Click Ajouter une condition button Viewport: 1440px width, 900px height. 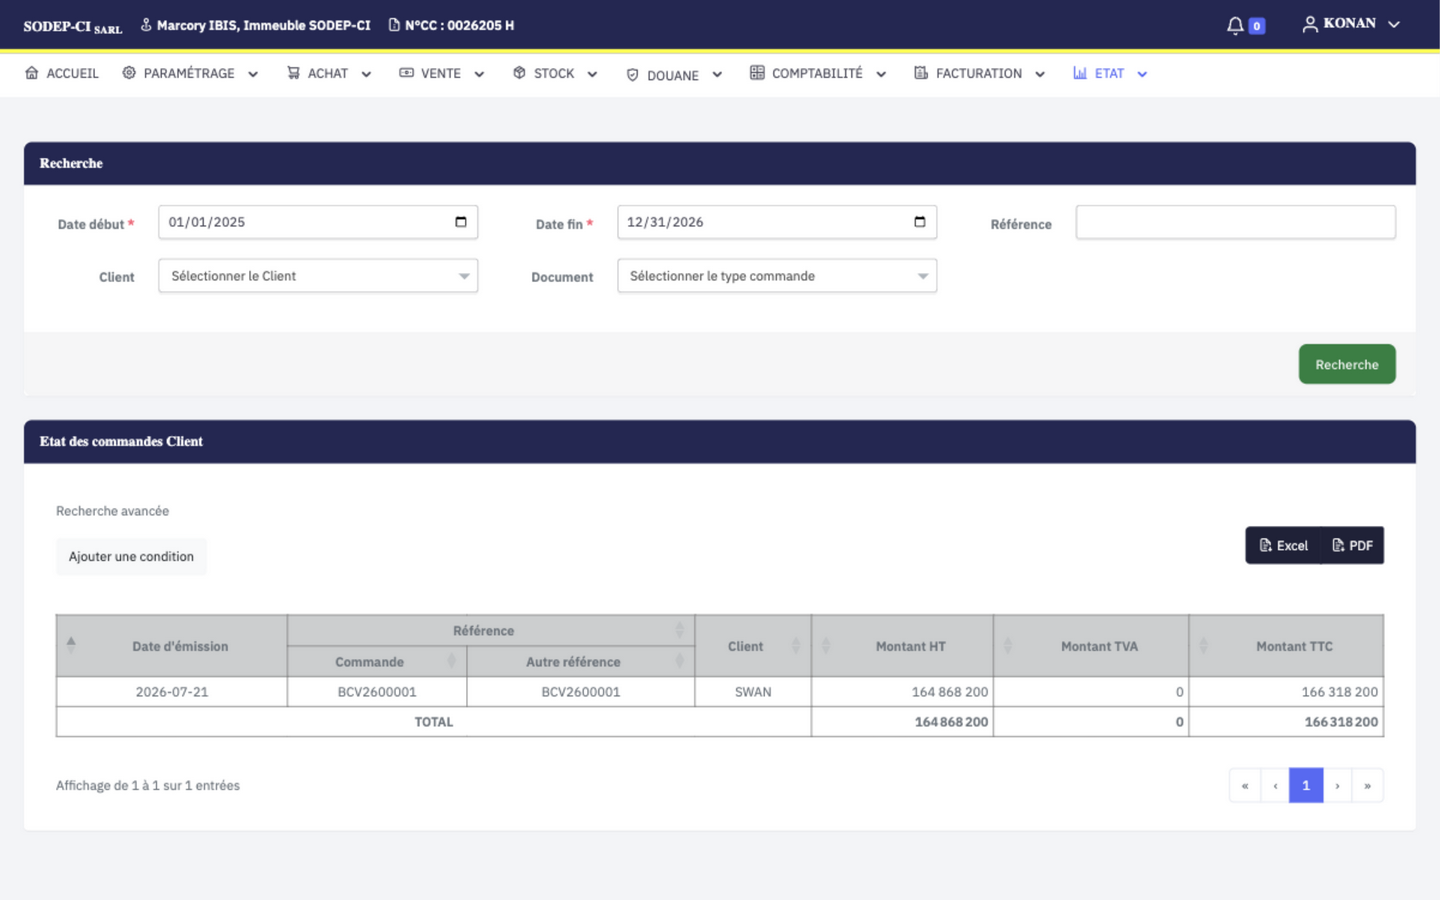pos(131,557)
